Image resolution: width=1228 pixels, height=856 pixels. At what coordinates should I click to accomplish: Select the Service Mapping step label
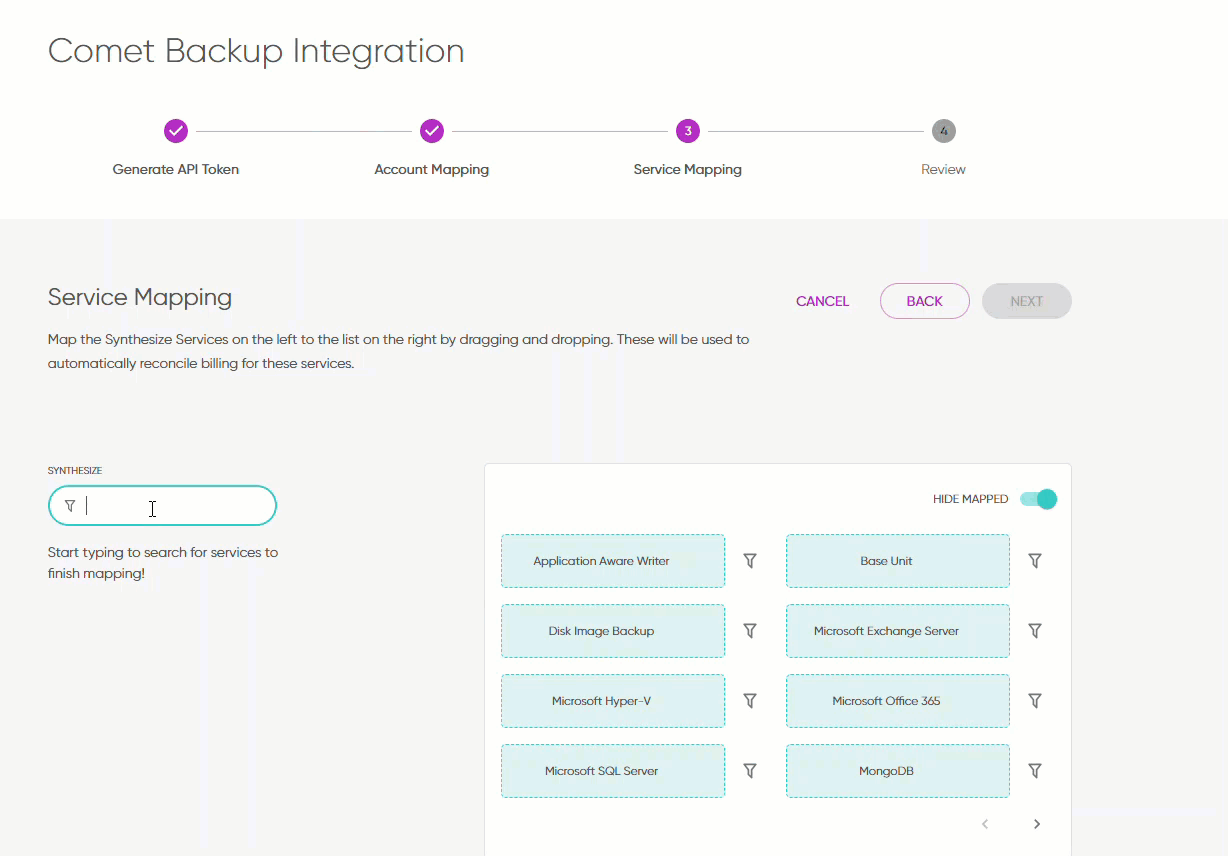click(x=688, y=169)
